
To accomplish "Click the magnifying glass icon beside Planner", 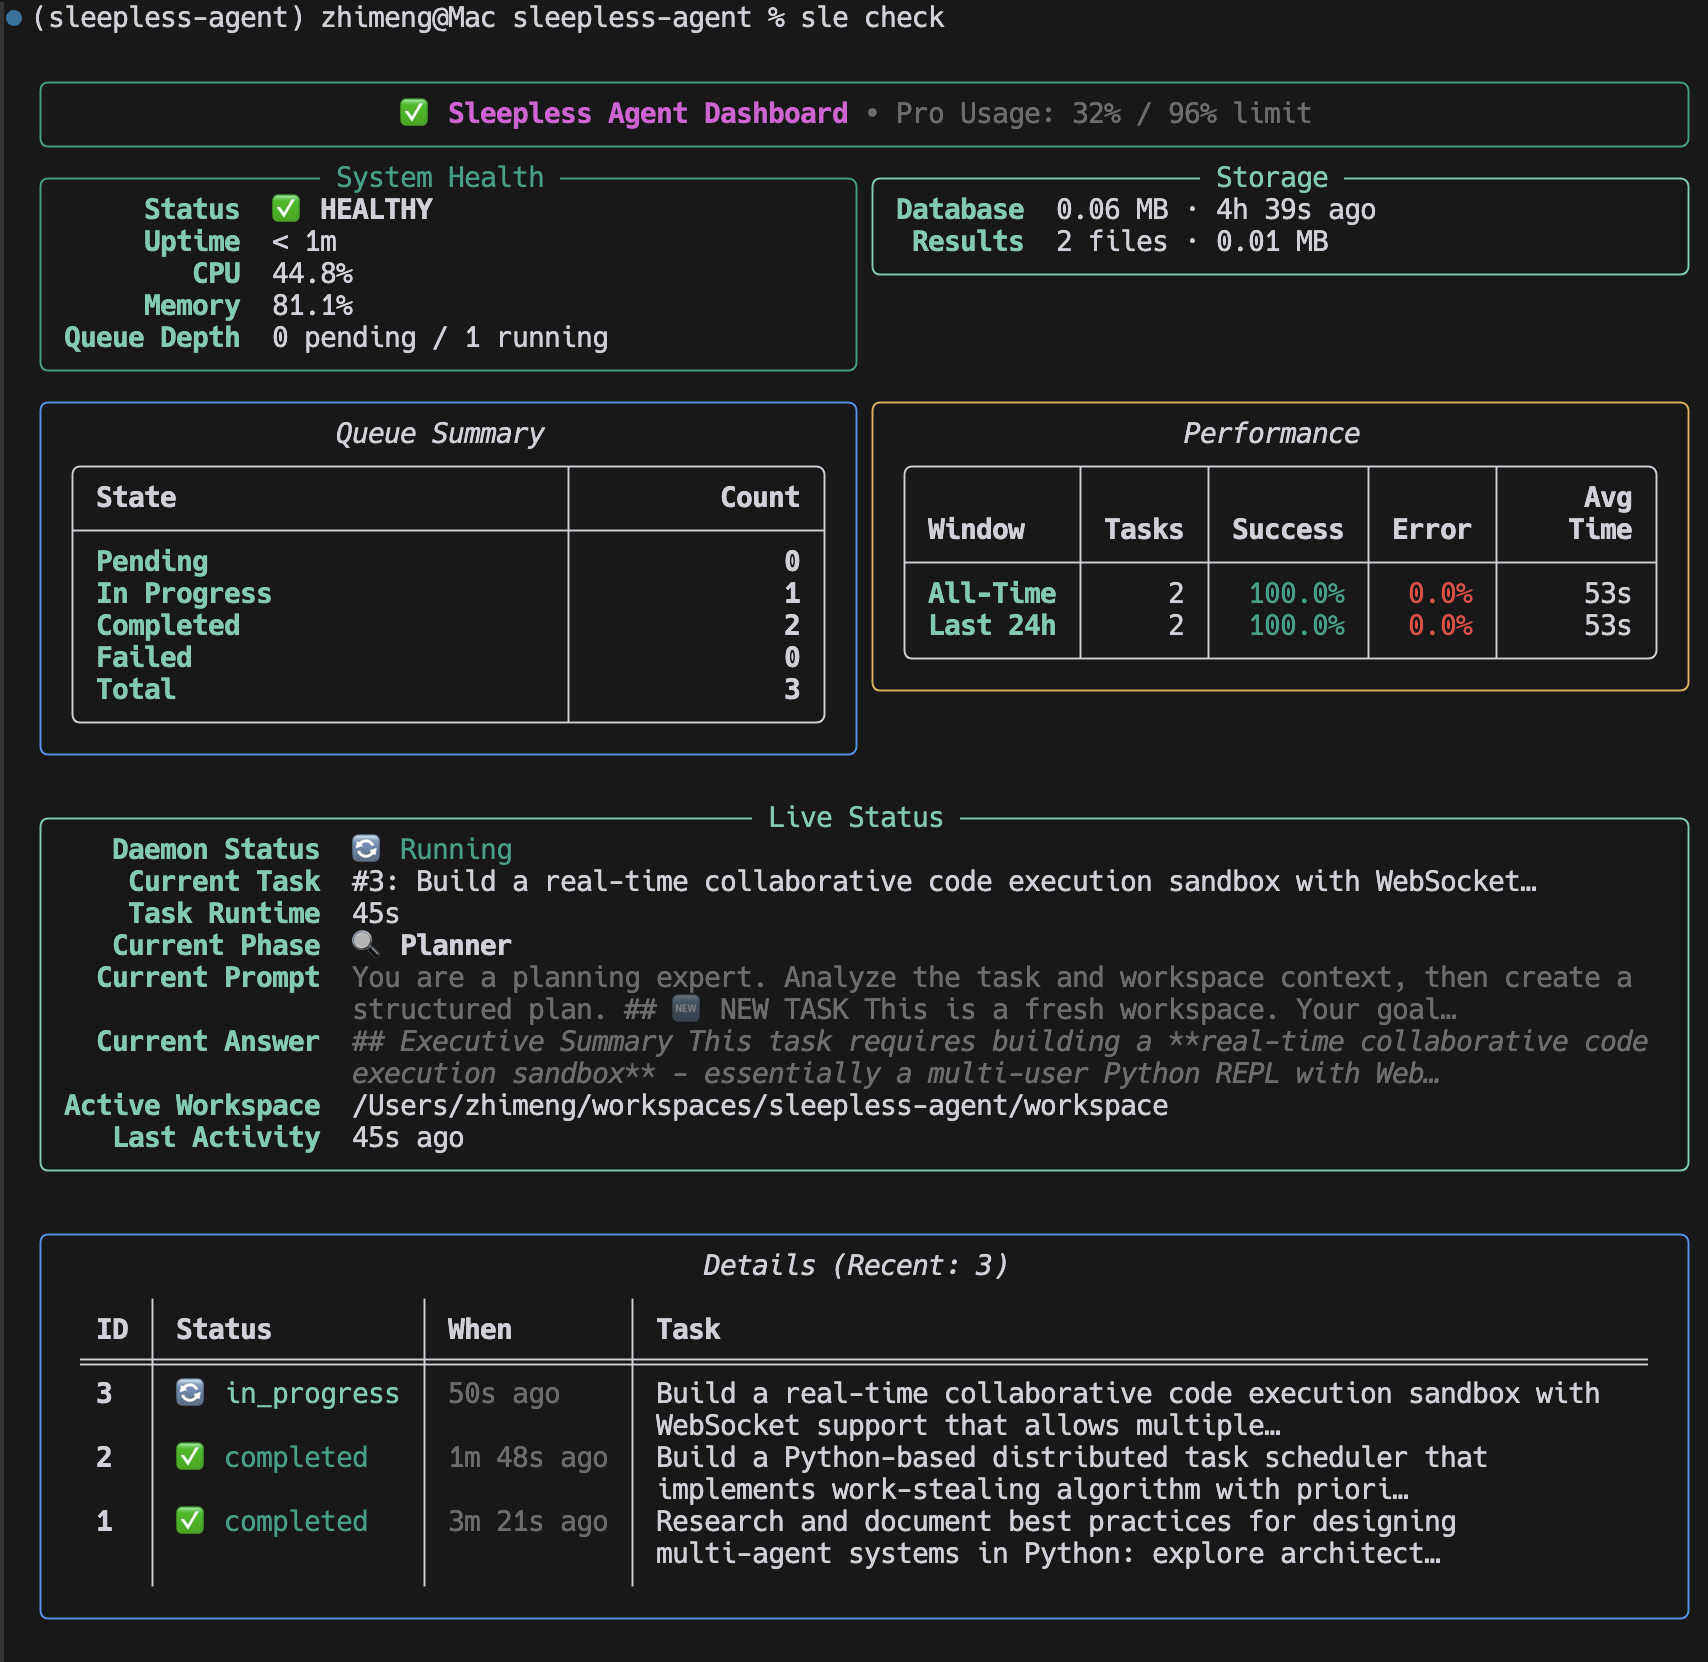I will (366, 944).
